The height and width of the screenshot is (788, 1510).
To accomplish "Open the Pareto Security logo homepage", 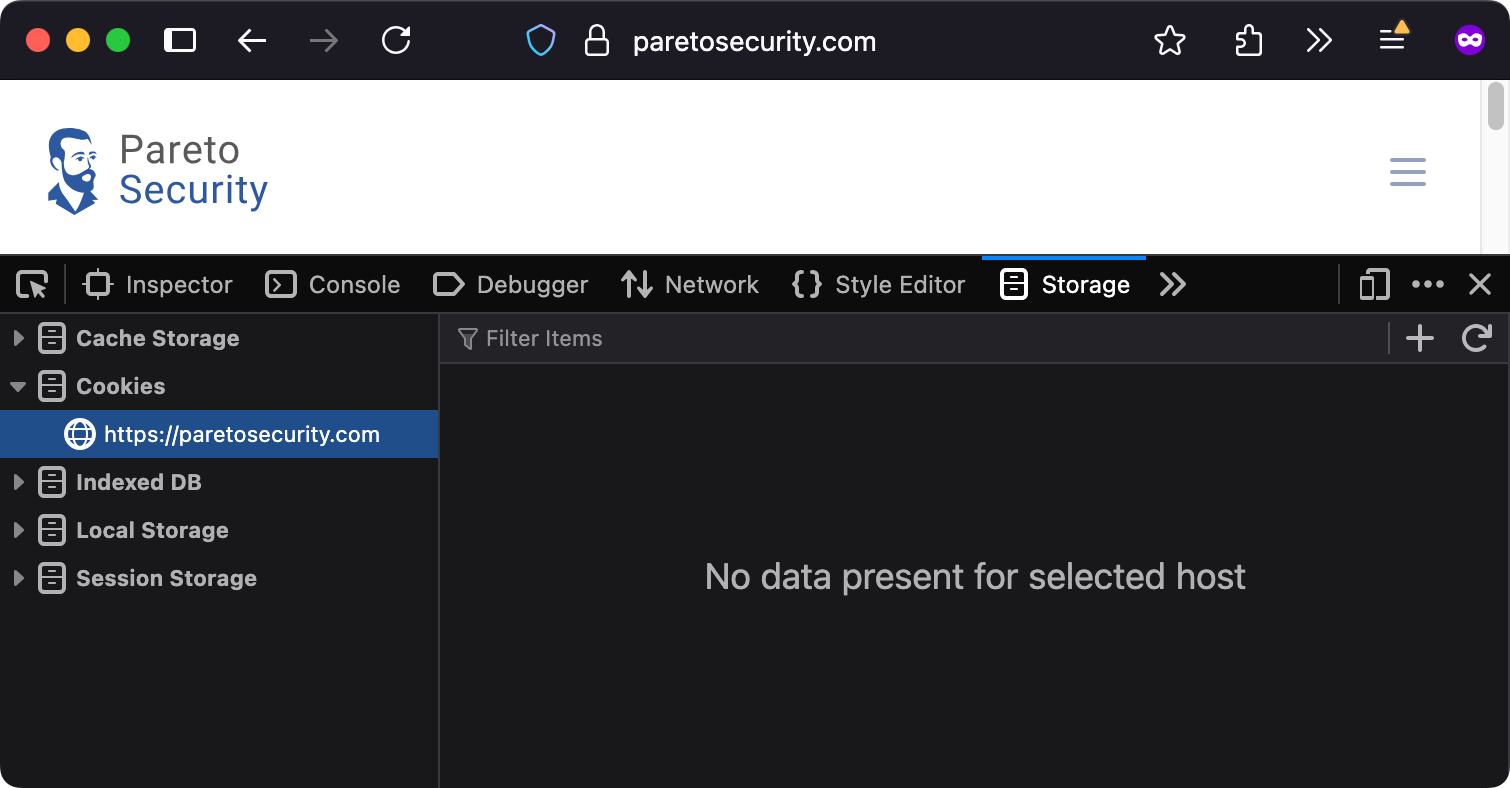I will click(x=158, y=171).
